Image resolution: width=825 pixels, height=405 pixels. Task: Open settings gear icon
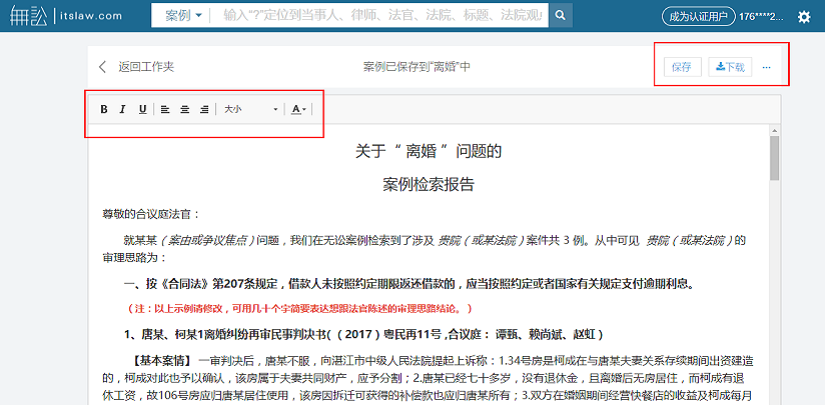(803, 17)
